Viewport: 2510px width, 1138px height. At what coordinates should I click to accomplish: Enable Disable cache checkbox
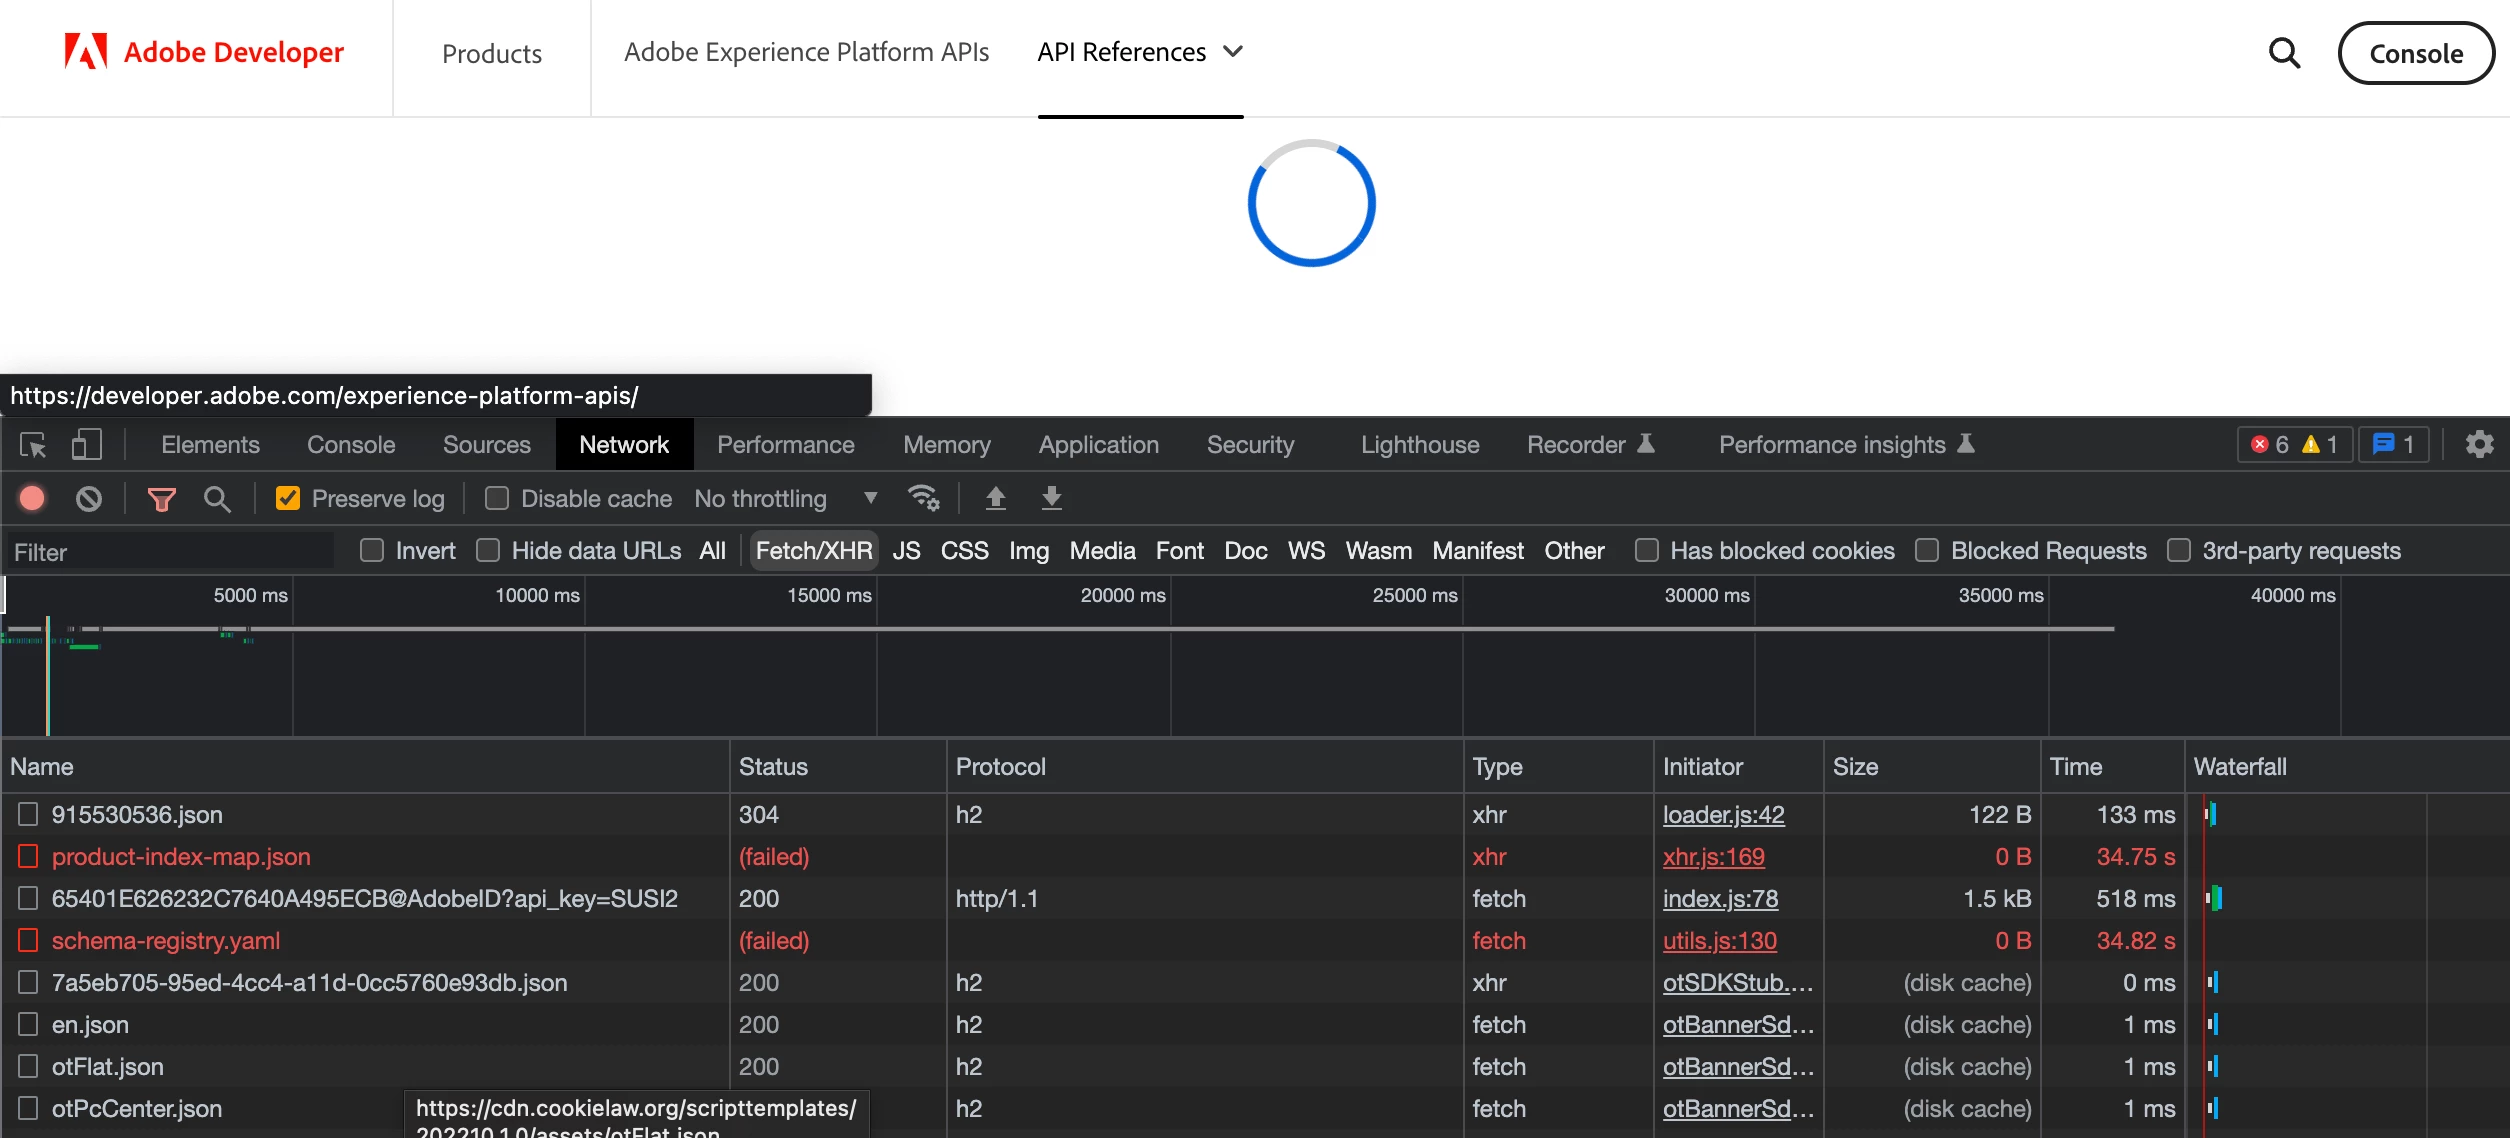pos(497,498)
